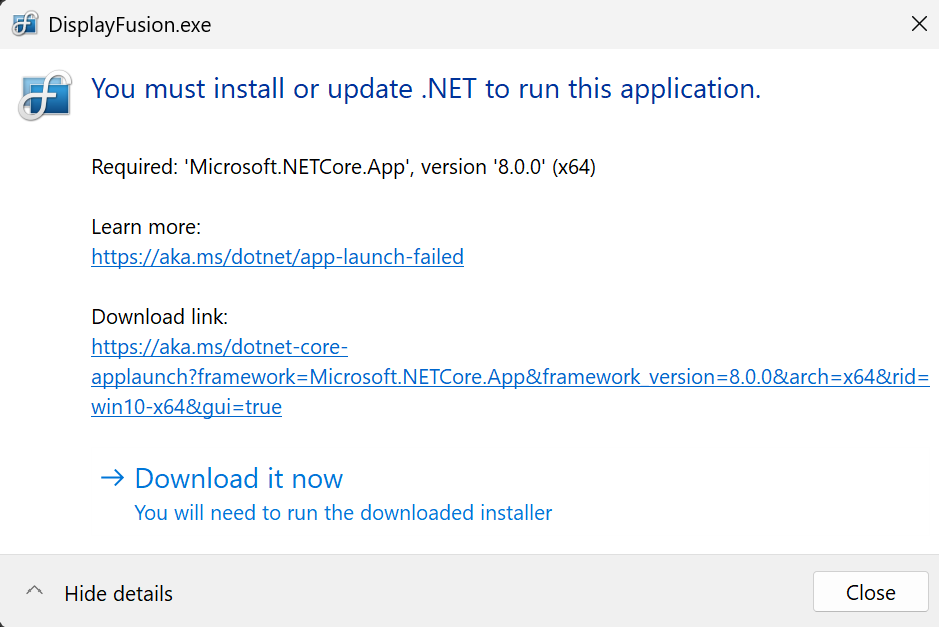Click the 'You must install or update .NET' heading
The height and width of the screenshot is (627, 939).
(x=426, y=89)
